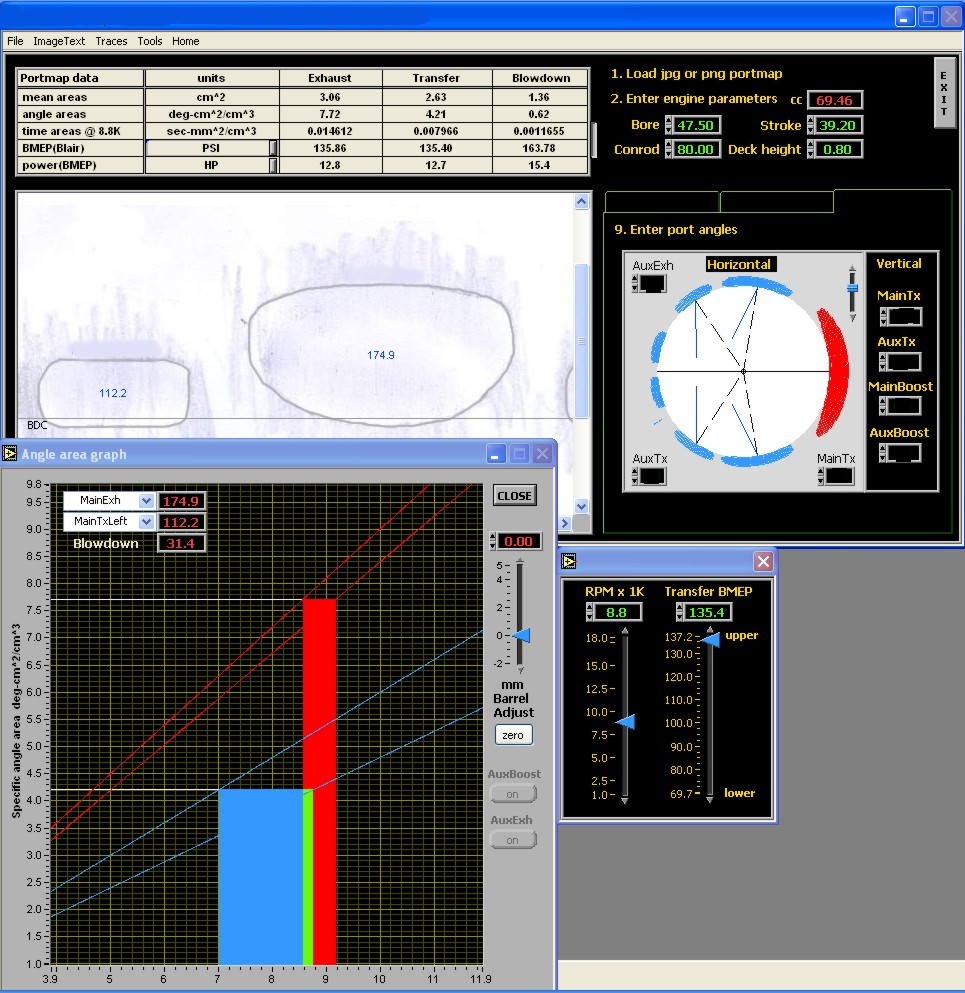
Task: Click the Angle area graph window icon
Action: 10,454
